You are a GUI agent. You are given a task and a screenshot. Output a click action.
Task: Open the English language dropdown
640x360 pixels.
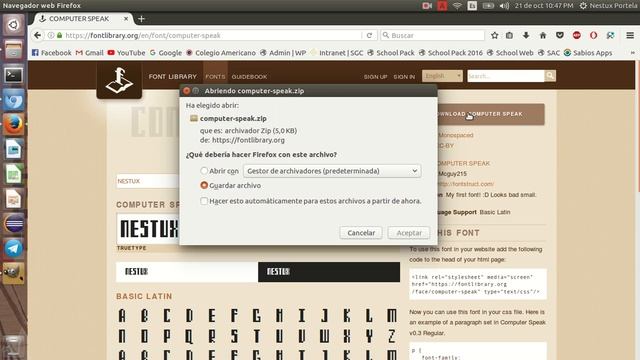click(442, 76)
